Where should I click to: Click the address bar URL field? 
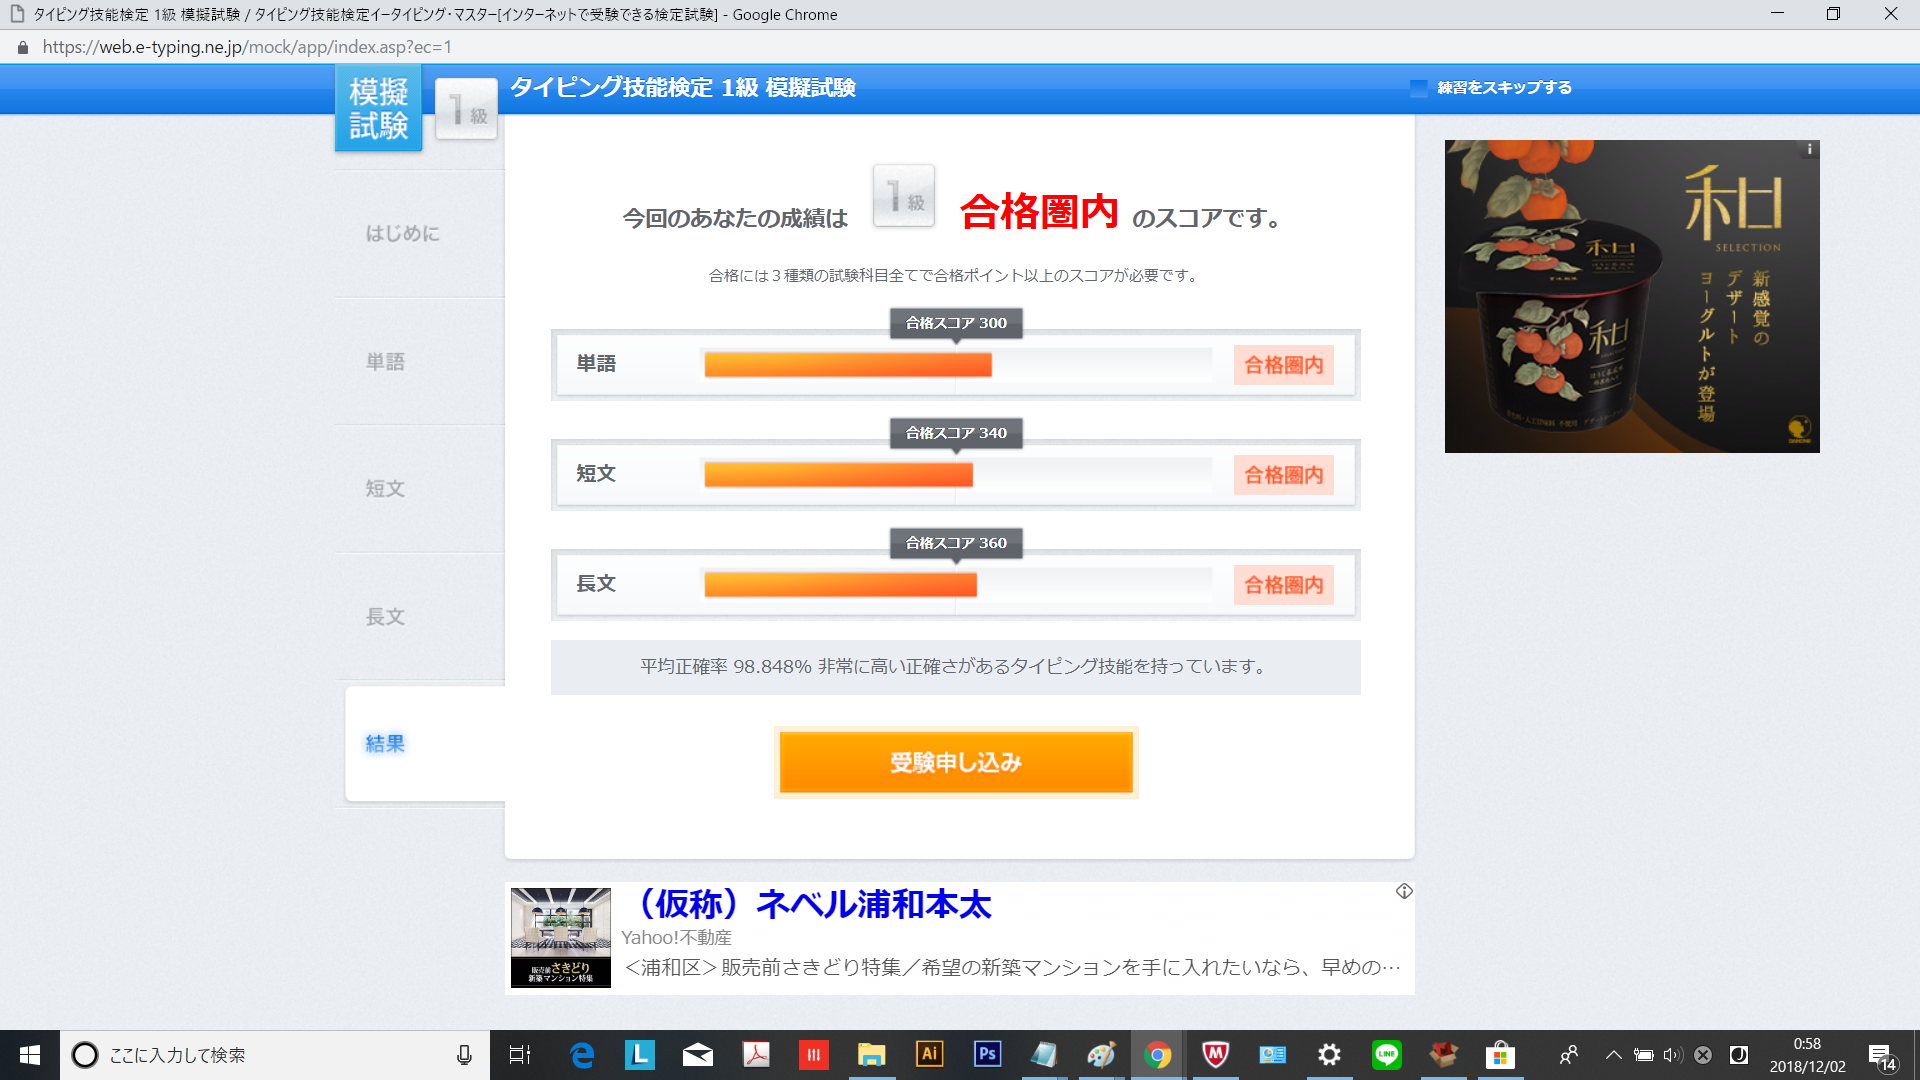[247, 47]
